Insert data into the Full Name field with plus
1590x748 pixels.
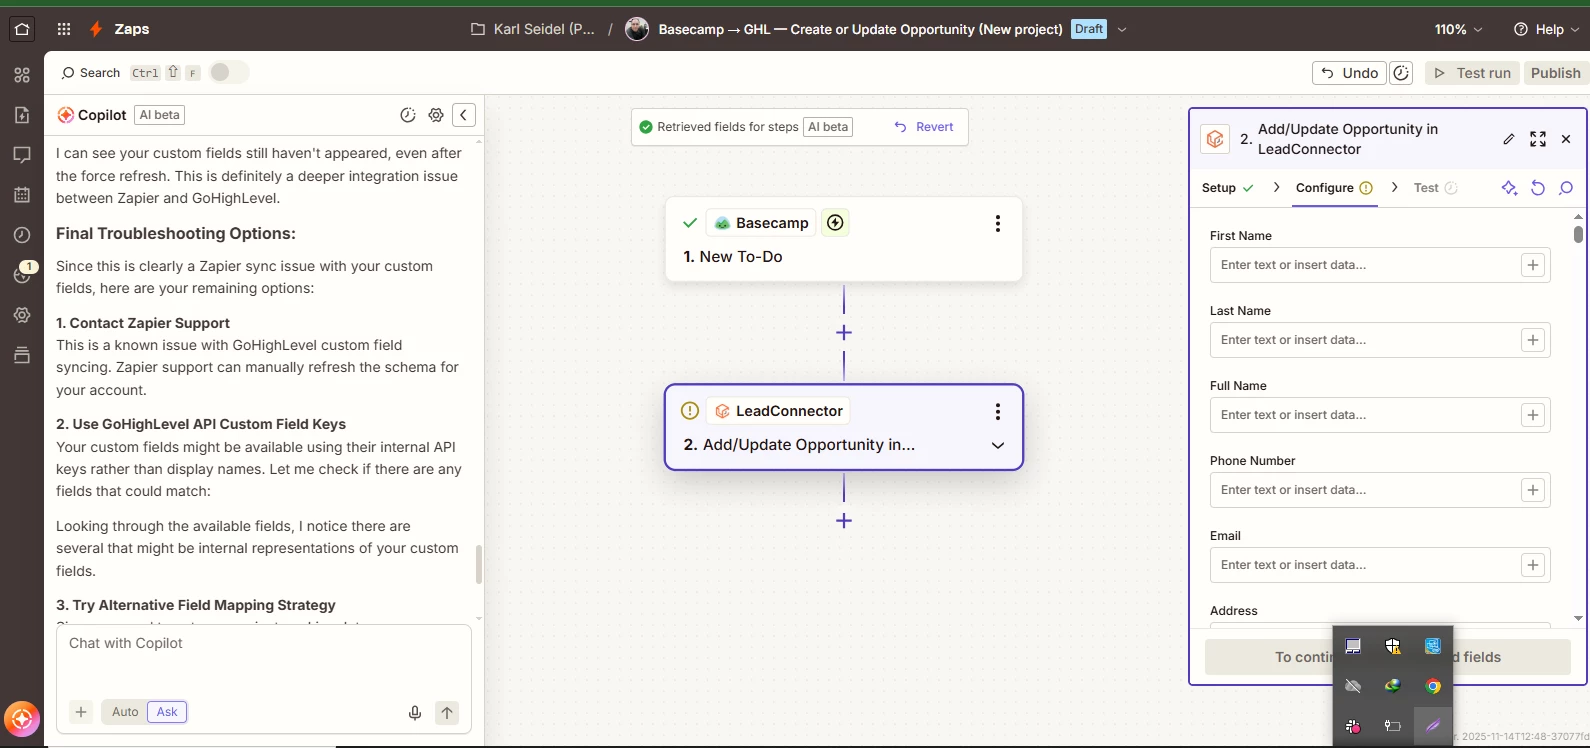click(x=1533, y=415)
